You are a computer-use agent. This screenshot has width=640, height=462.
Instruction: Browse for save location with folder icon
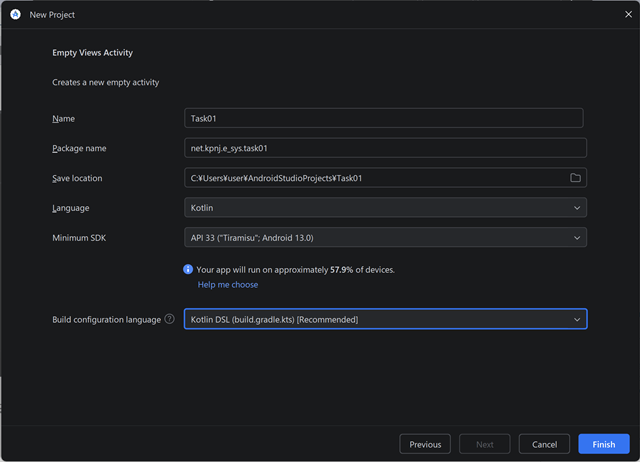tap(575, 178)
